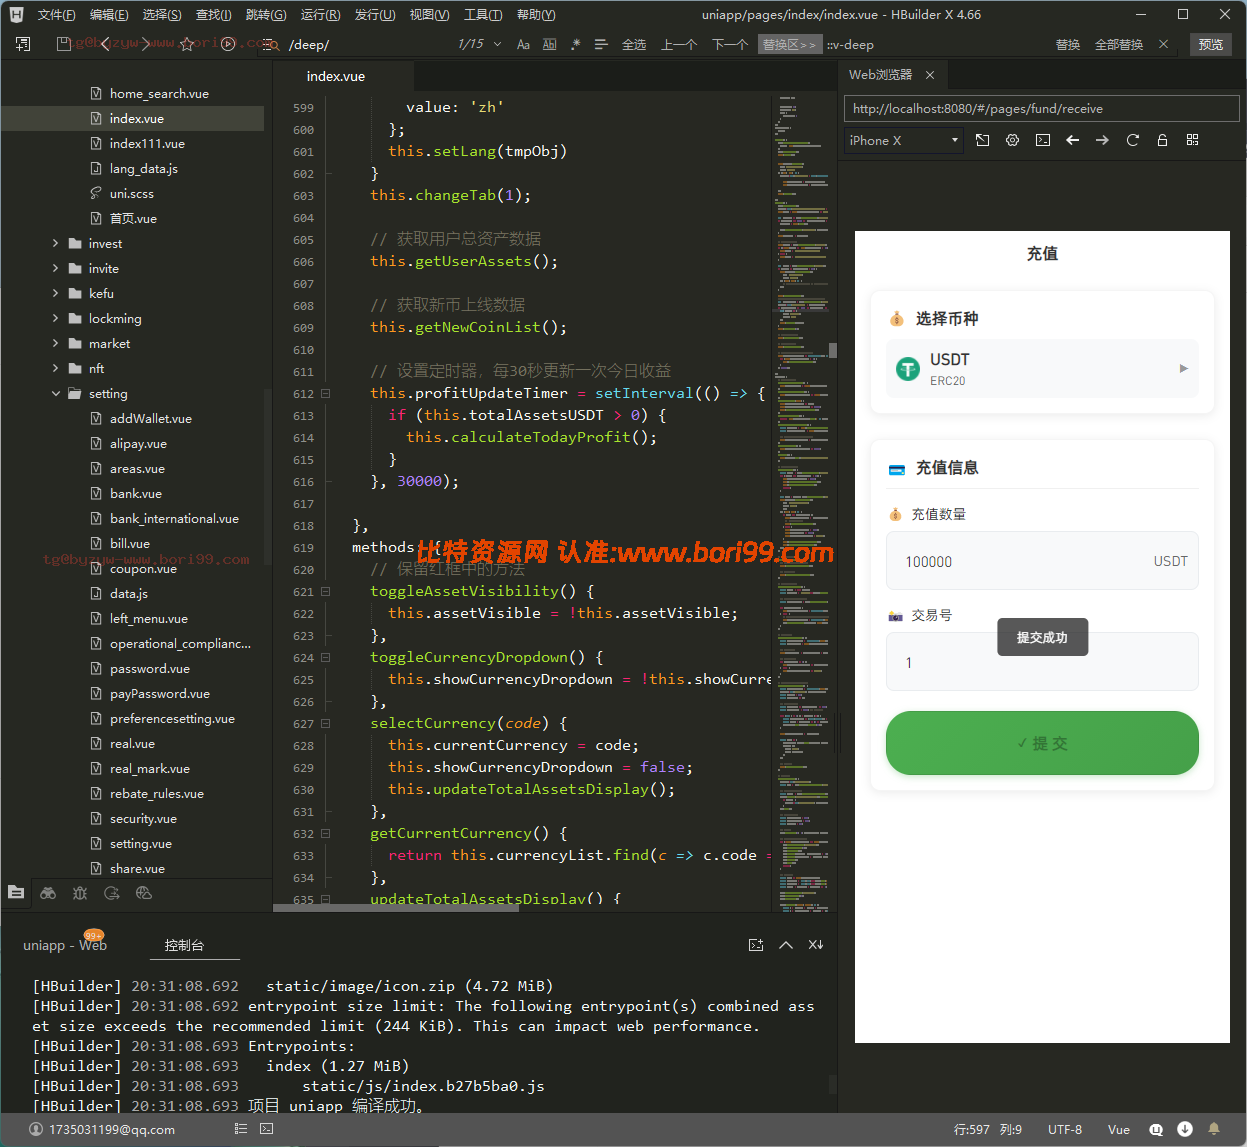This screenshot has height=1147, width=1247.
Task: Open lang_data.js in file tree
Action: click(143, 168)
